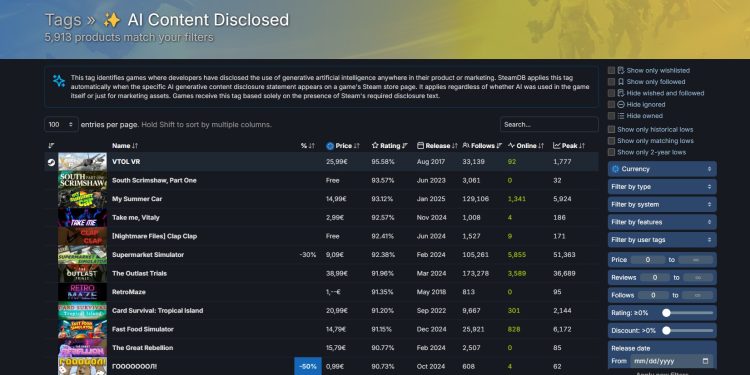Open Filter by features dropdown
Viewport: 750px width, 375px height.
click(x=662, y=222)
